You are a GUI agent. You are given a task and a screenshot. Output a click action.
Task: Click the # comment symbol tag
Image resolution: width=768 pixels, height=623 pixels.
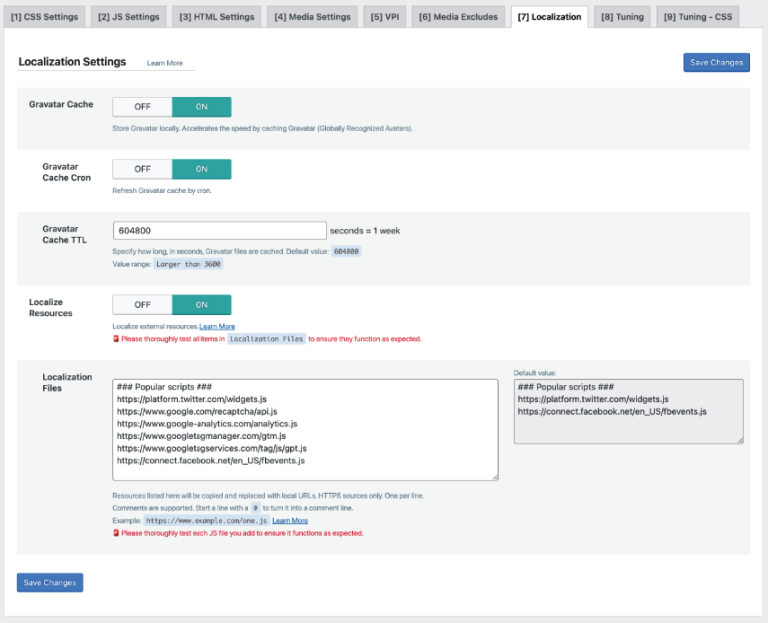coord(255,508)
